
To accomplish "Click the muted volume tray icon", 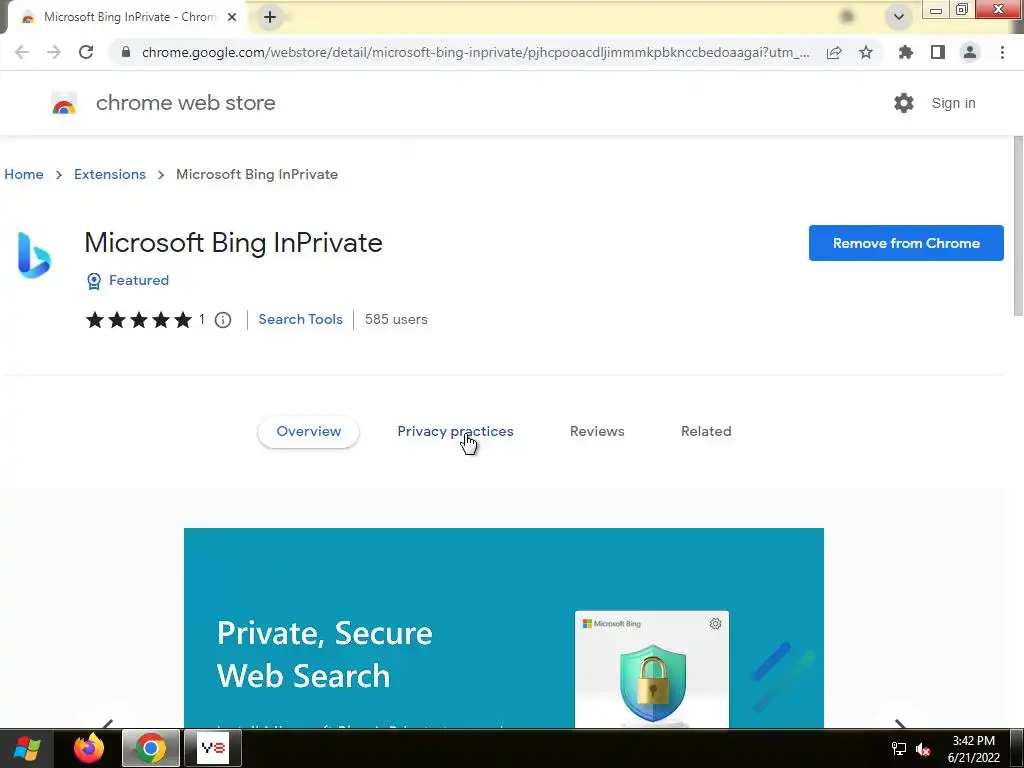I will point(923,749).
